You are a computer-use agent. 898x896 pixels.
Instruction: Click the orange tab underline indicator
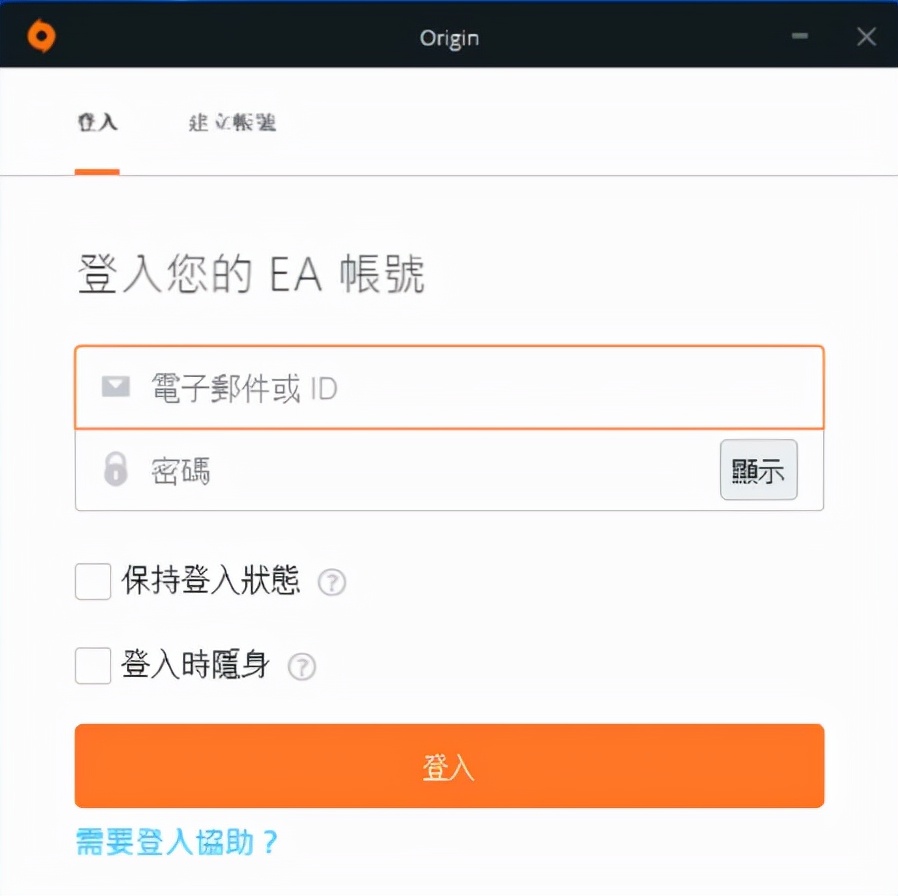coord(96,172)
